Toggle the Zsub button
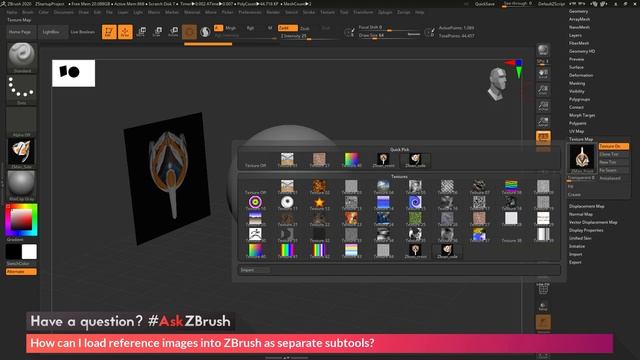Image resolution: width=640 pixels, height=360 pixels. point(305,28)
